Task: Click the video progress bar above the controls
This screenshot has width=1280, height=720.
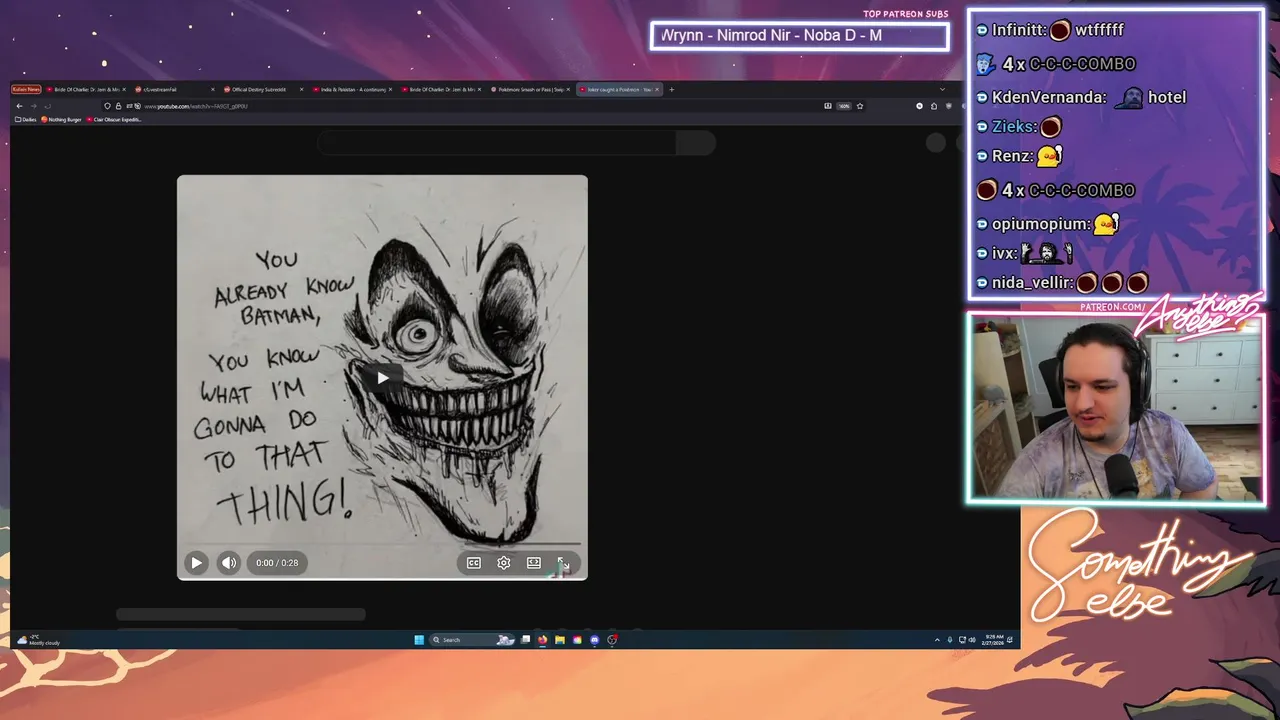Action: (382, 544)
